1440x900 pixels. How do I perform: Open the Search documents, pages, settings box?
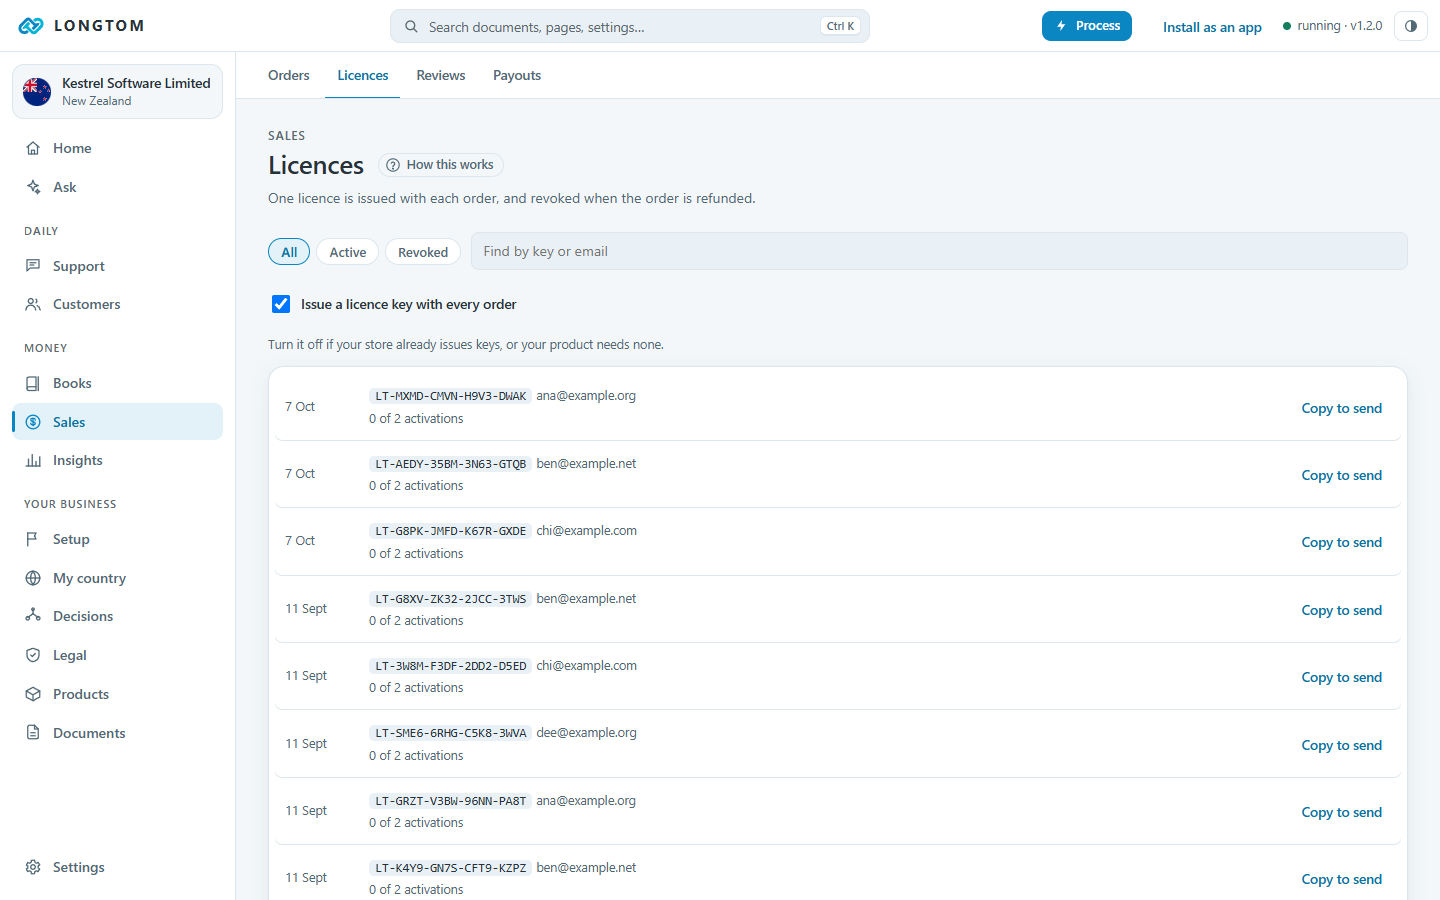click(x=630, y=26)
